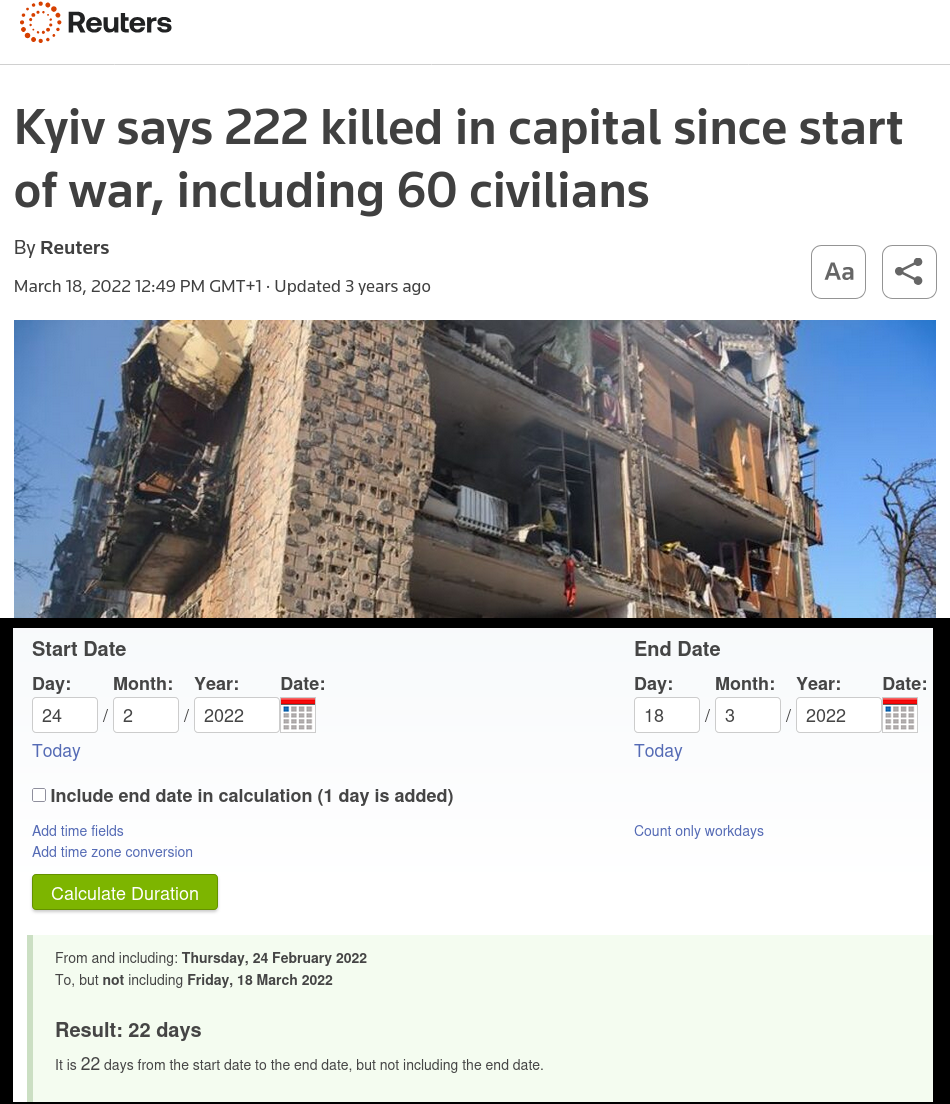950x1104 pixels.
Task: Click the Start Date Month field
Action: click(146, 715)
